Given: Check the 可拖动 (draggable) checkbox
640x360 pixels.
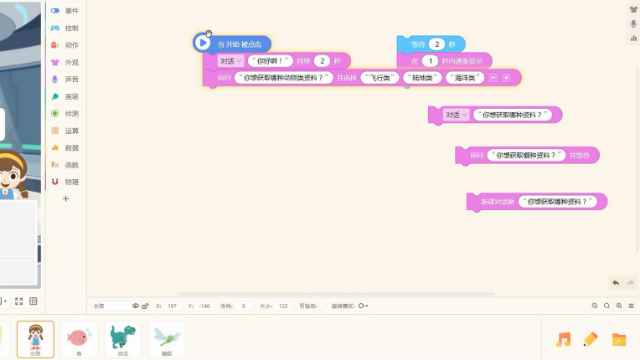Looking at the screenshot, I should click(322, 306).
